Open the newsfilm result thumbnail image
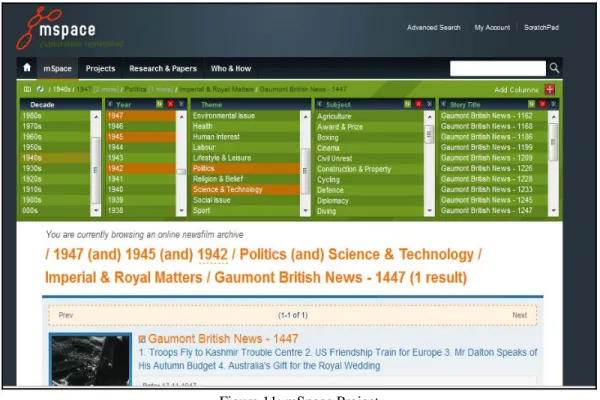The width and height of the screenshot is (600, 400). [90, 359]
